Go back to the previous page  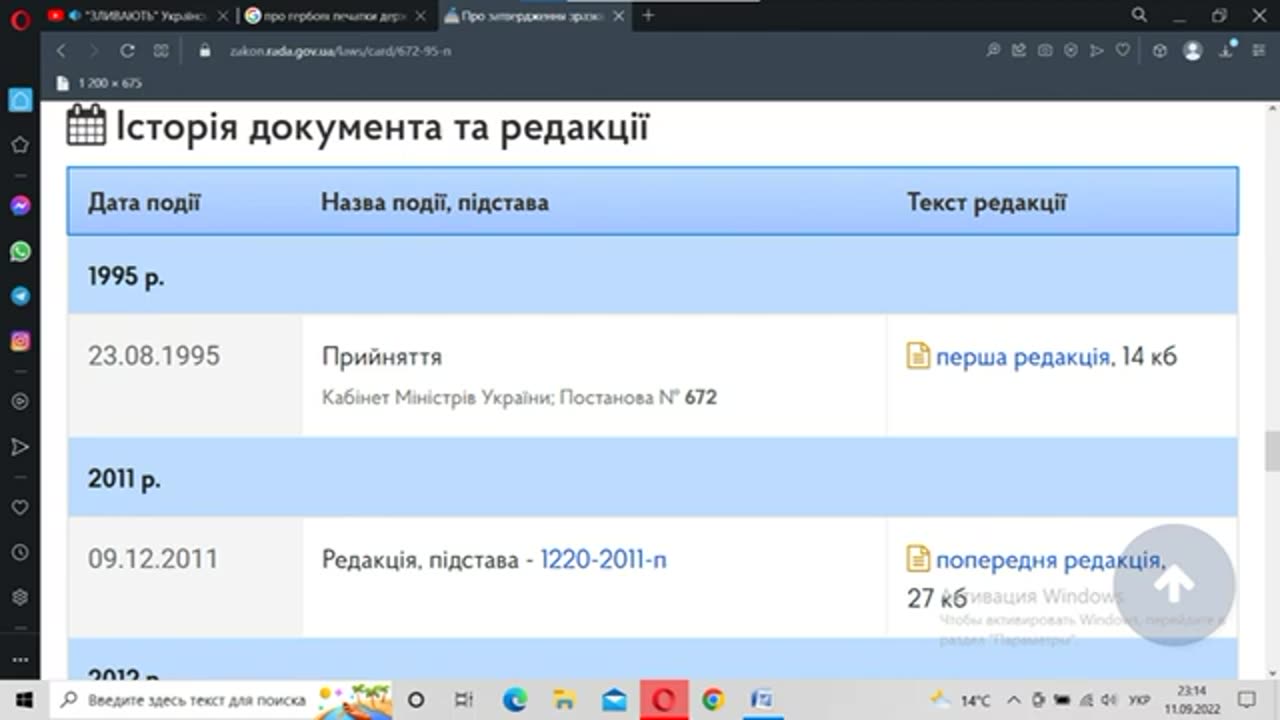62,50
